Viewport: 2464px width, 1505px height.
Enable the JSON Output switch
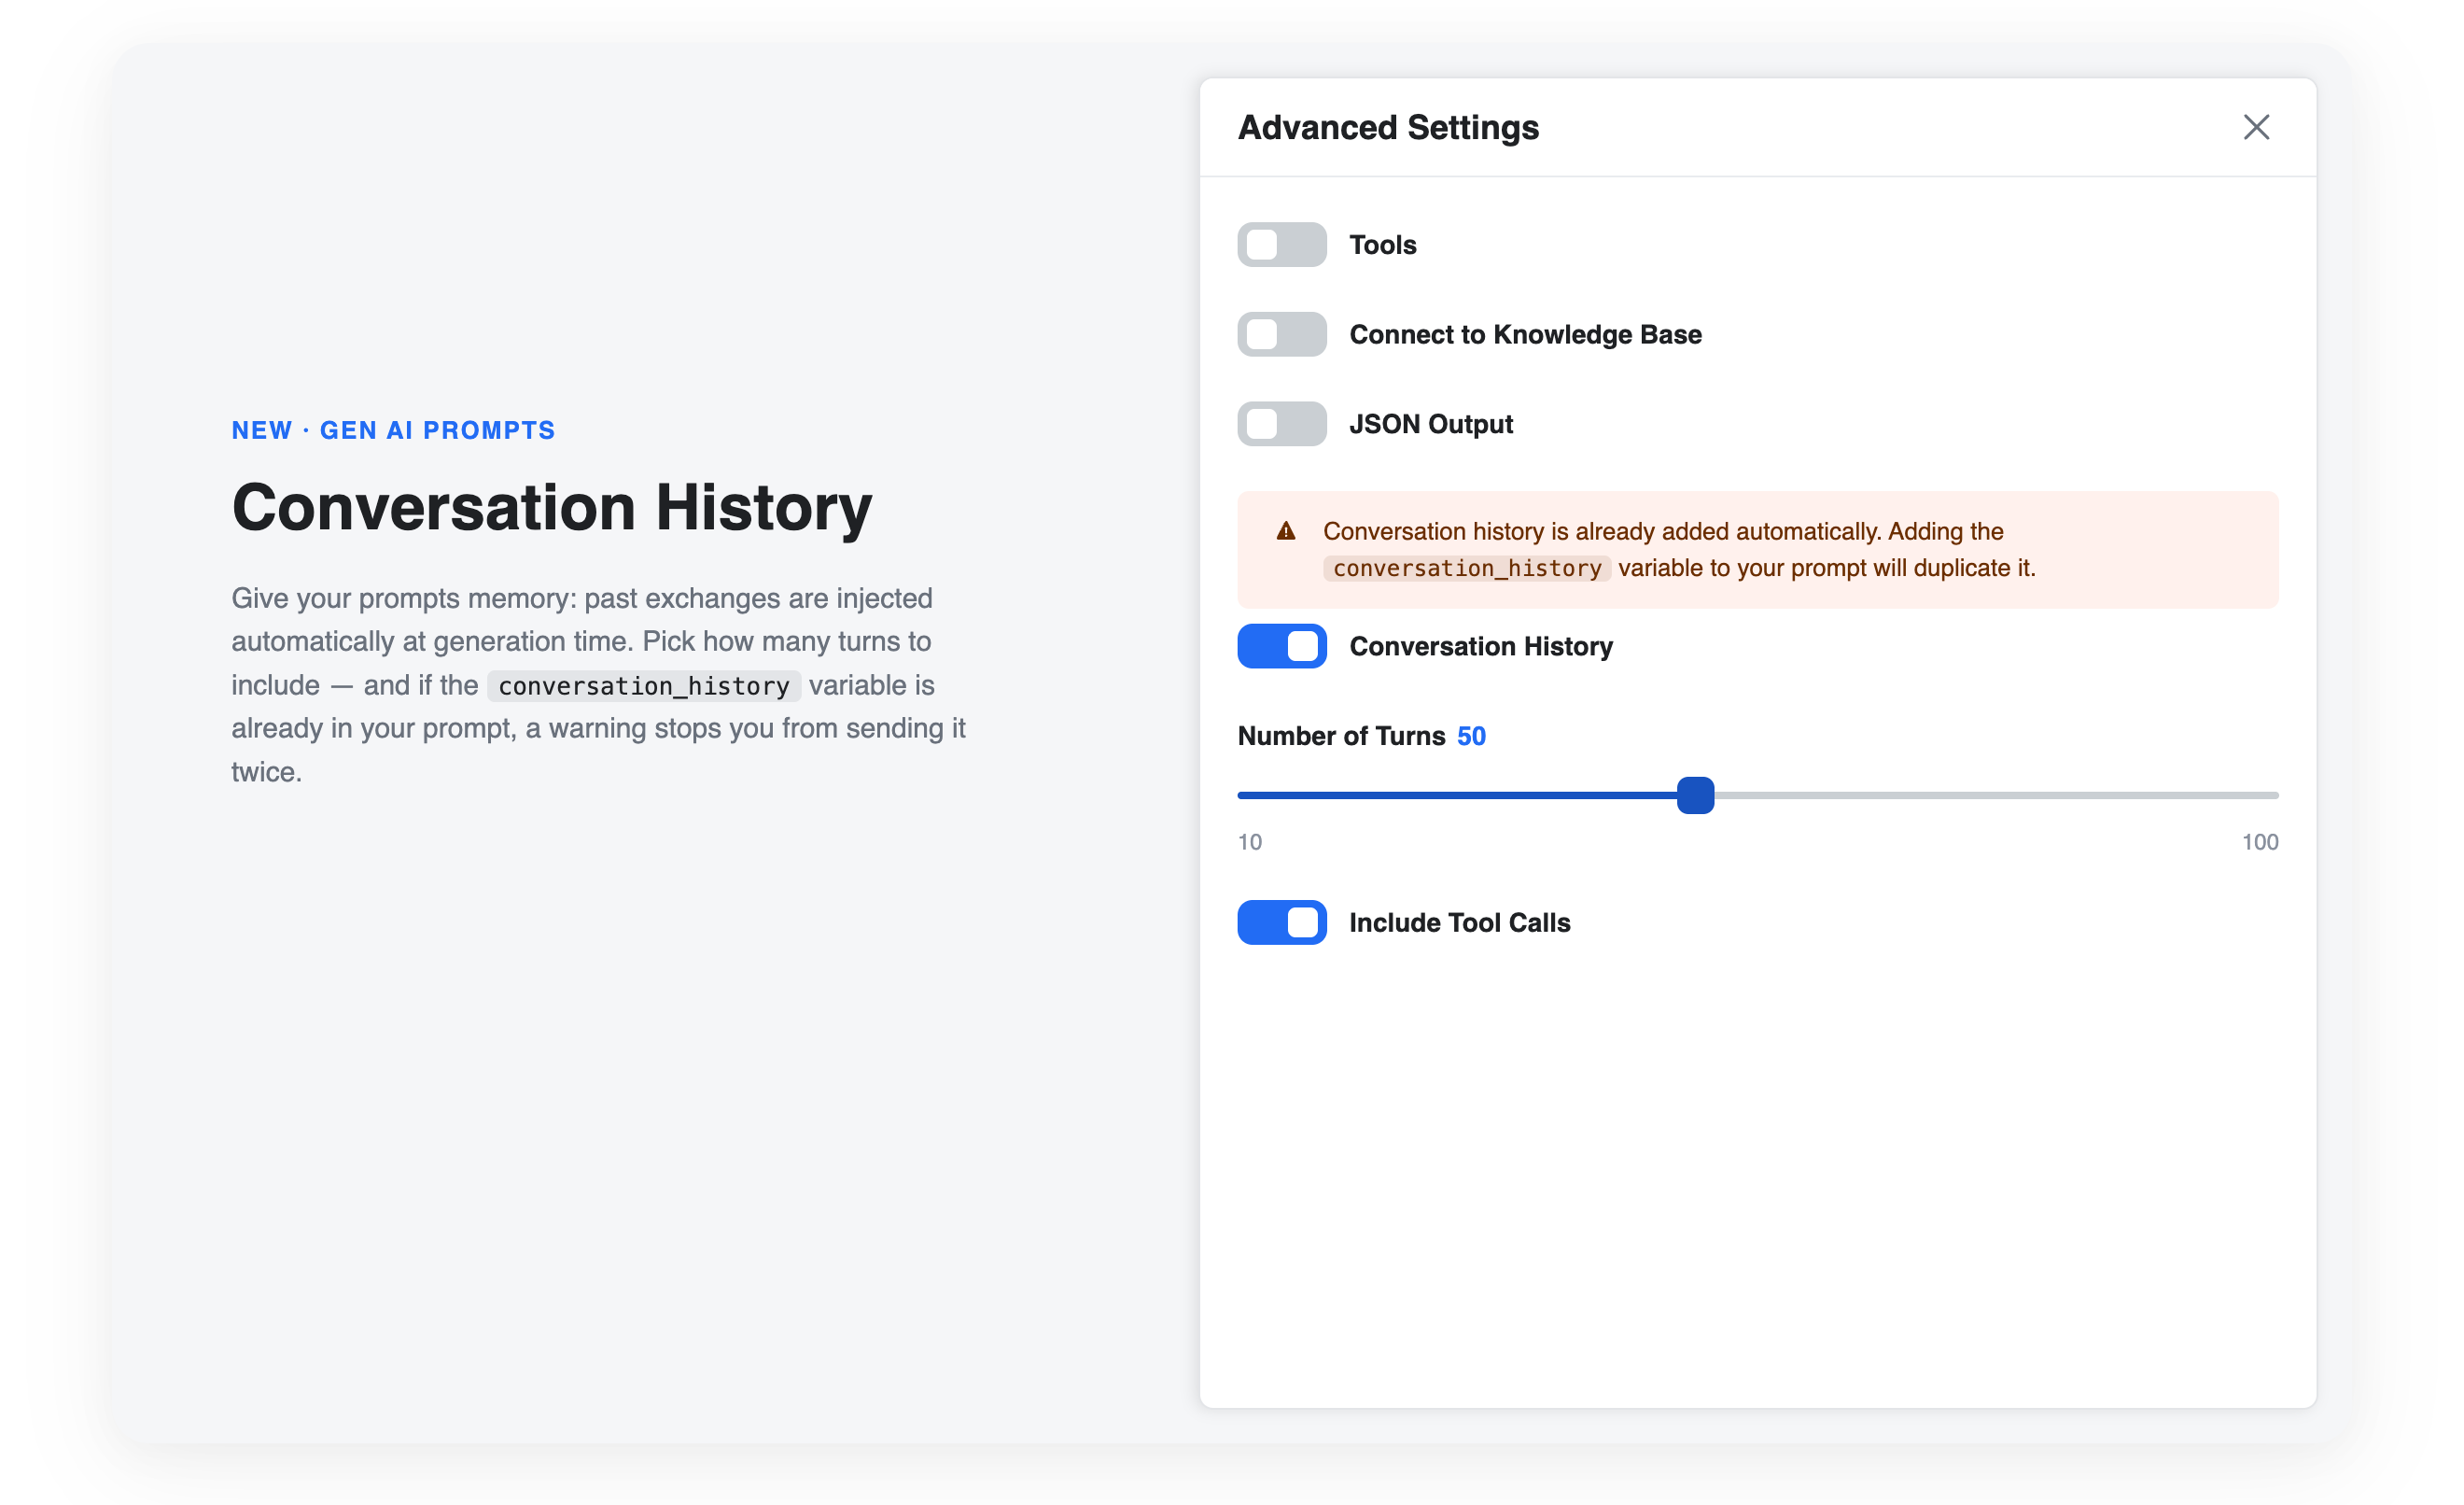1281,424
